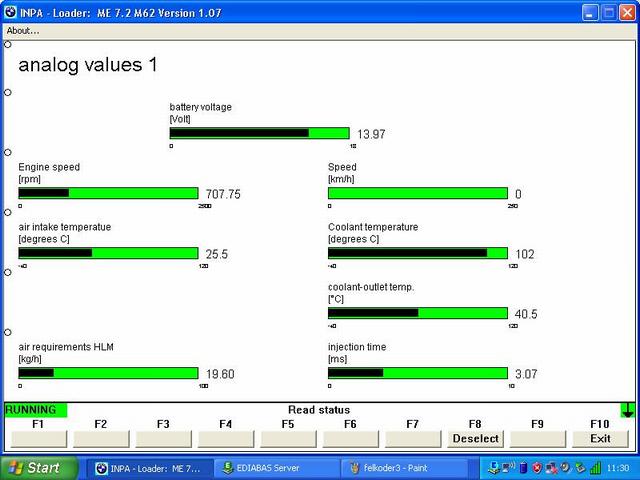Open the About... menu
The height and width of the screenshot is (480, 640).
click(23, 30)
